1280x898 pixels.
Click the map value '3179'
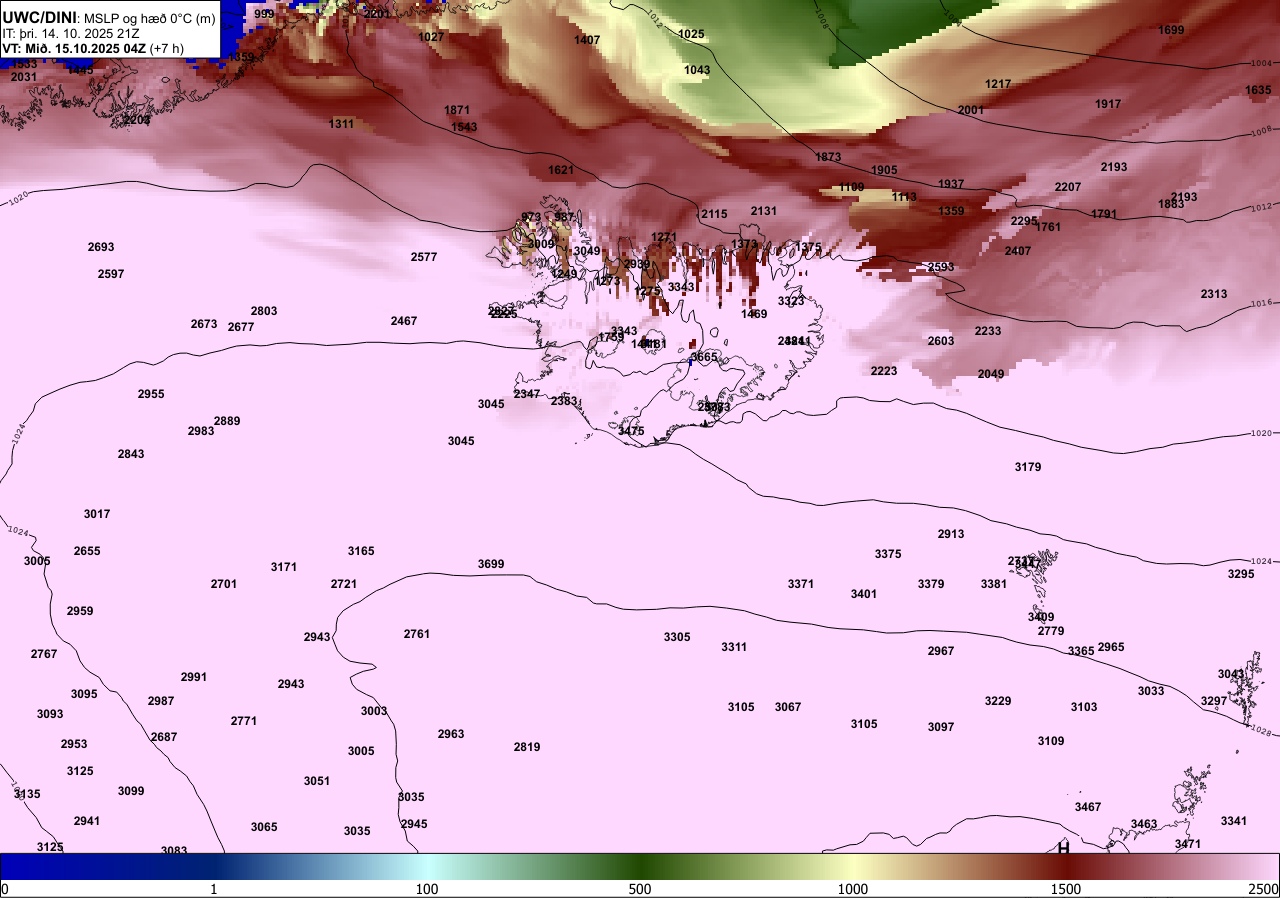1028,467
